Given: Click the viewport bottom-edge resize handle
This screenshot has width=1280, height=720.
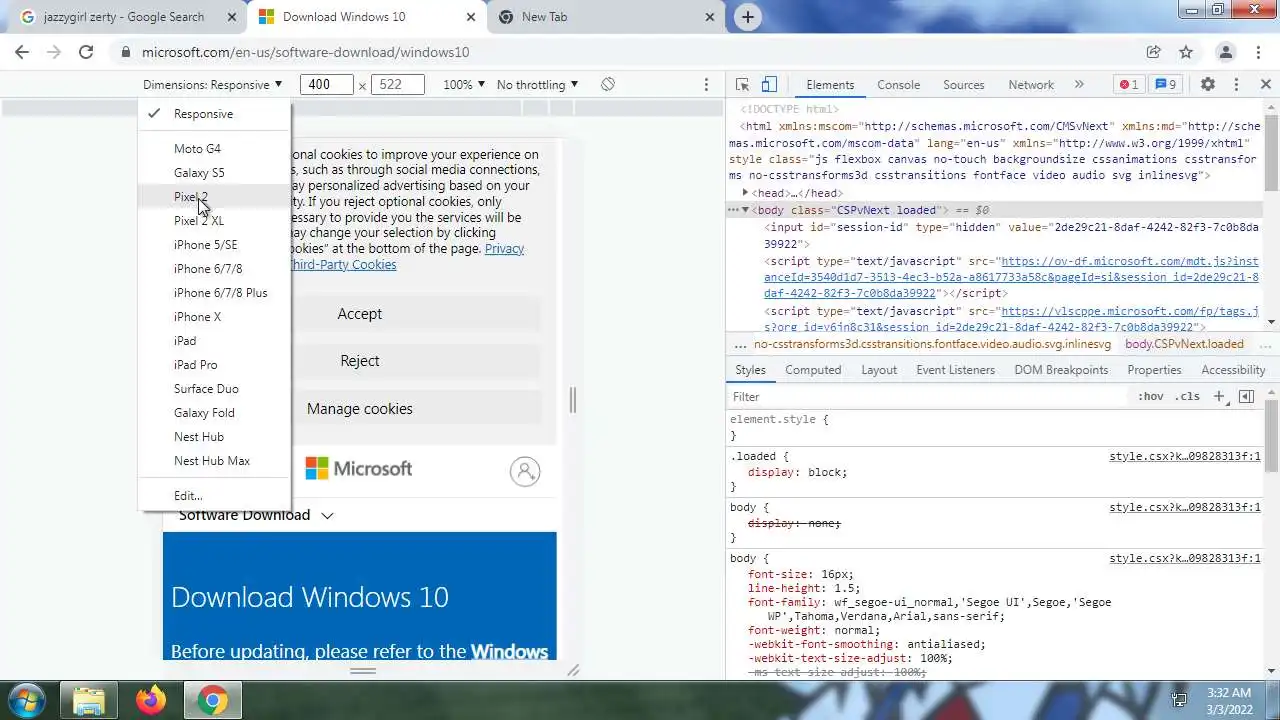Looking at the screenshot, I should coord(363,671).
